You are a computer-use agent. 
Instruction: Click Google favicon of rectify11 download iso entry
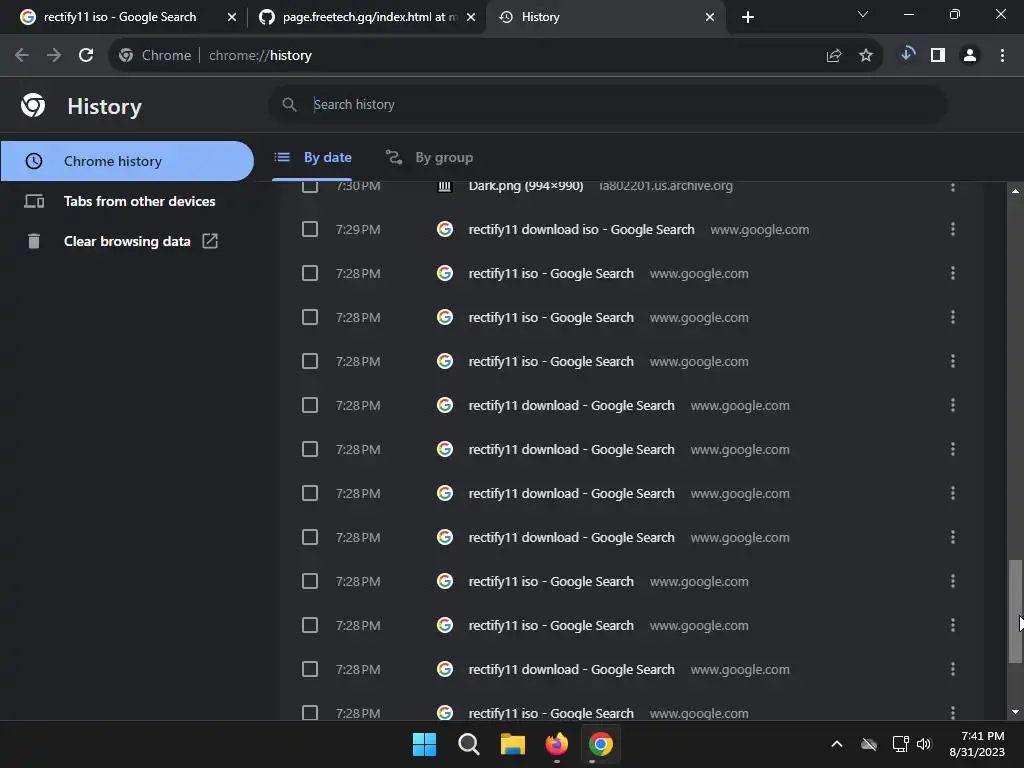(445, 229)
